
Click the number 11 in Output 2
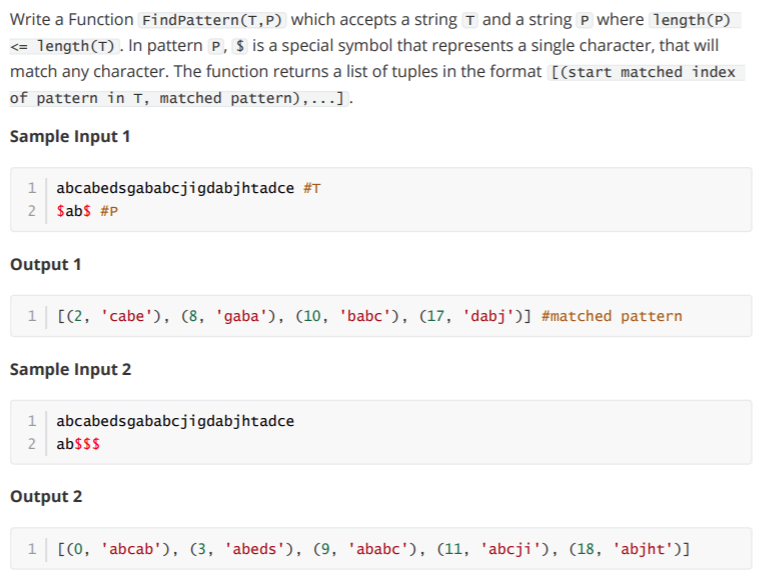point(453,549)
